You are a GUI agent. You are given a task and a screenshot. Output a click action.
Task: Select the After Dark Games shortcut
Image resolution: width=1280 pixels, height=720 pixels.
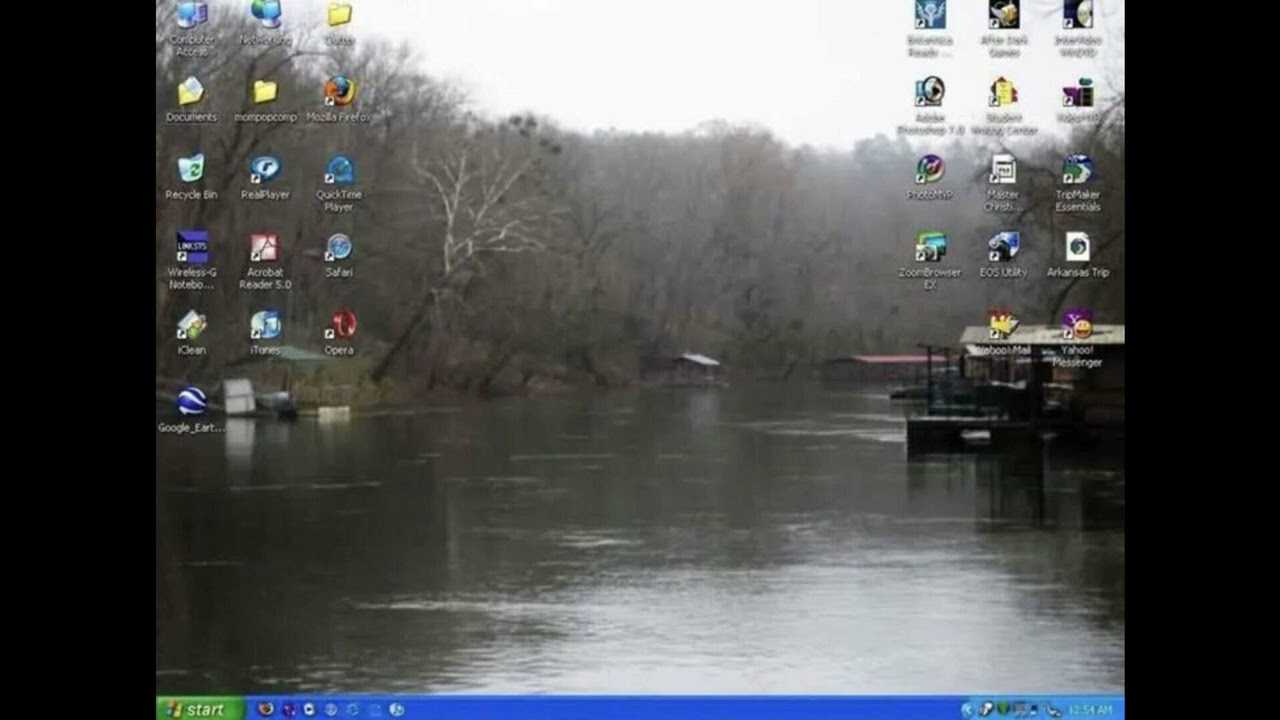pyautogui.click(x=1003, y=28)
